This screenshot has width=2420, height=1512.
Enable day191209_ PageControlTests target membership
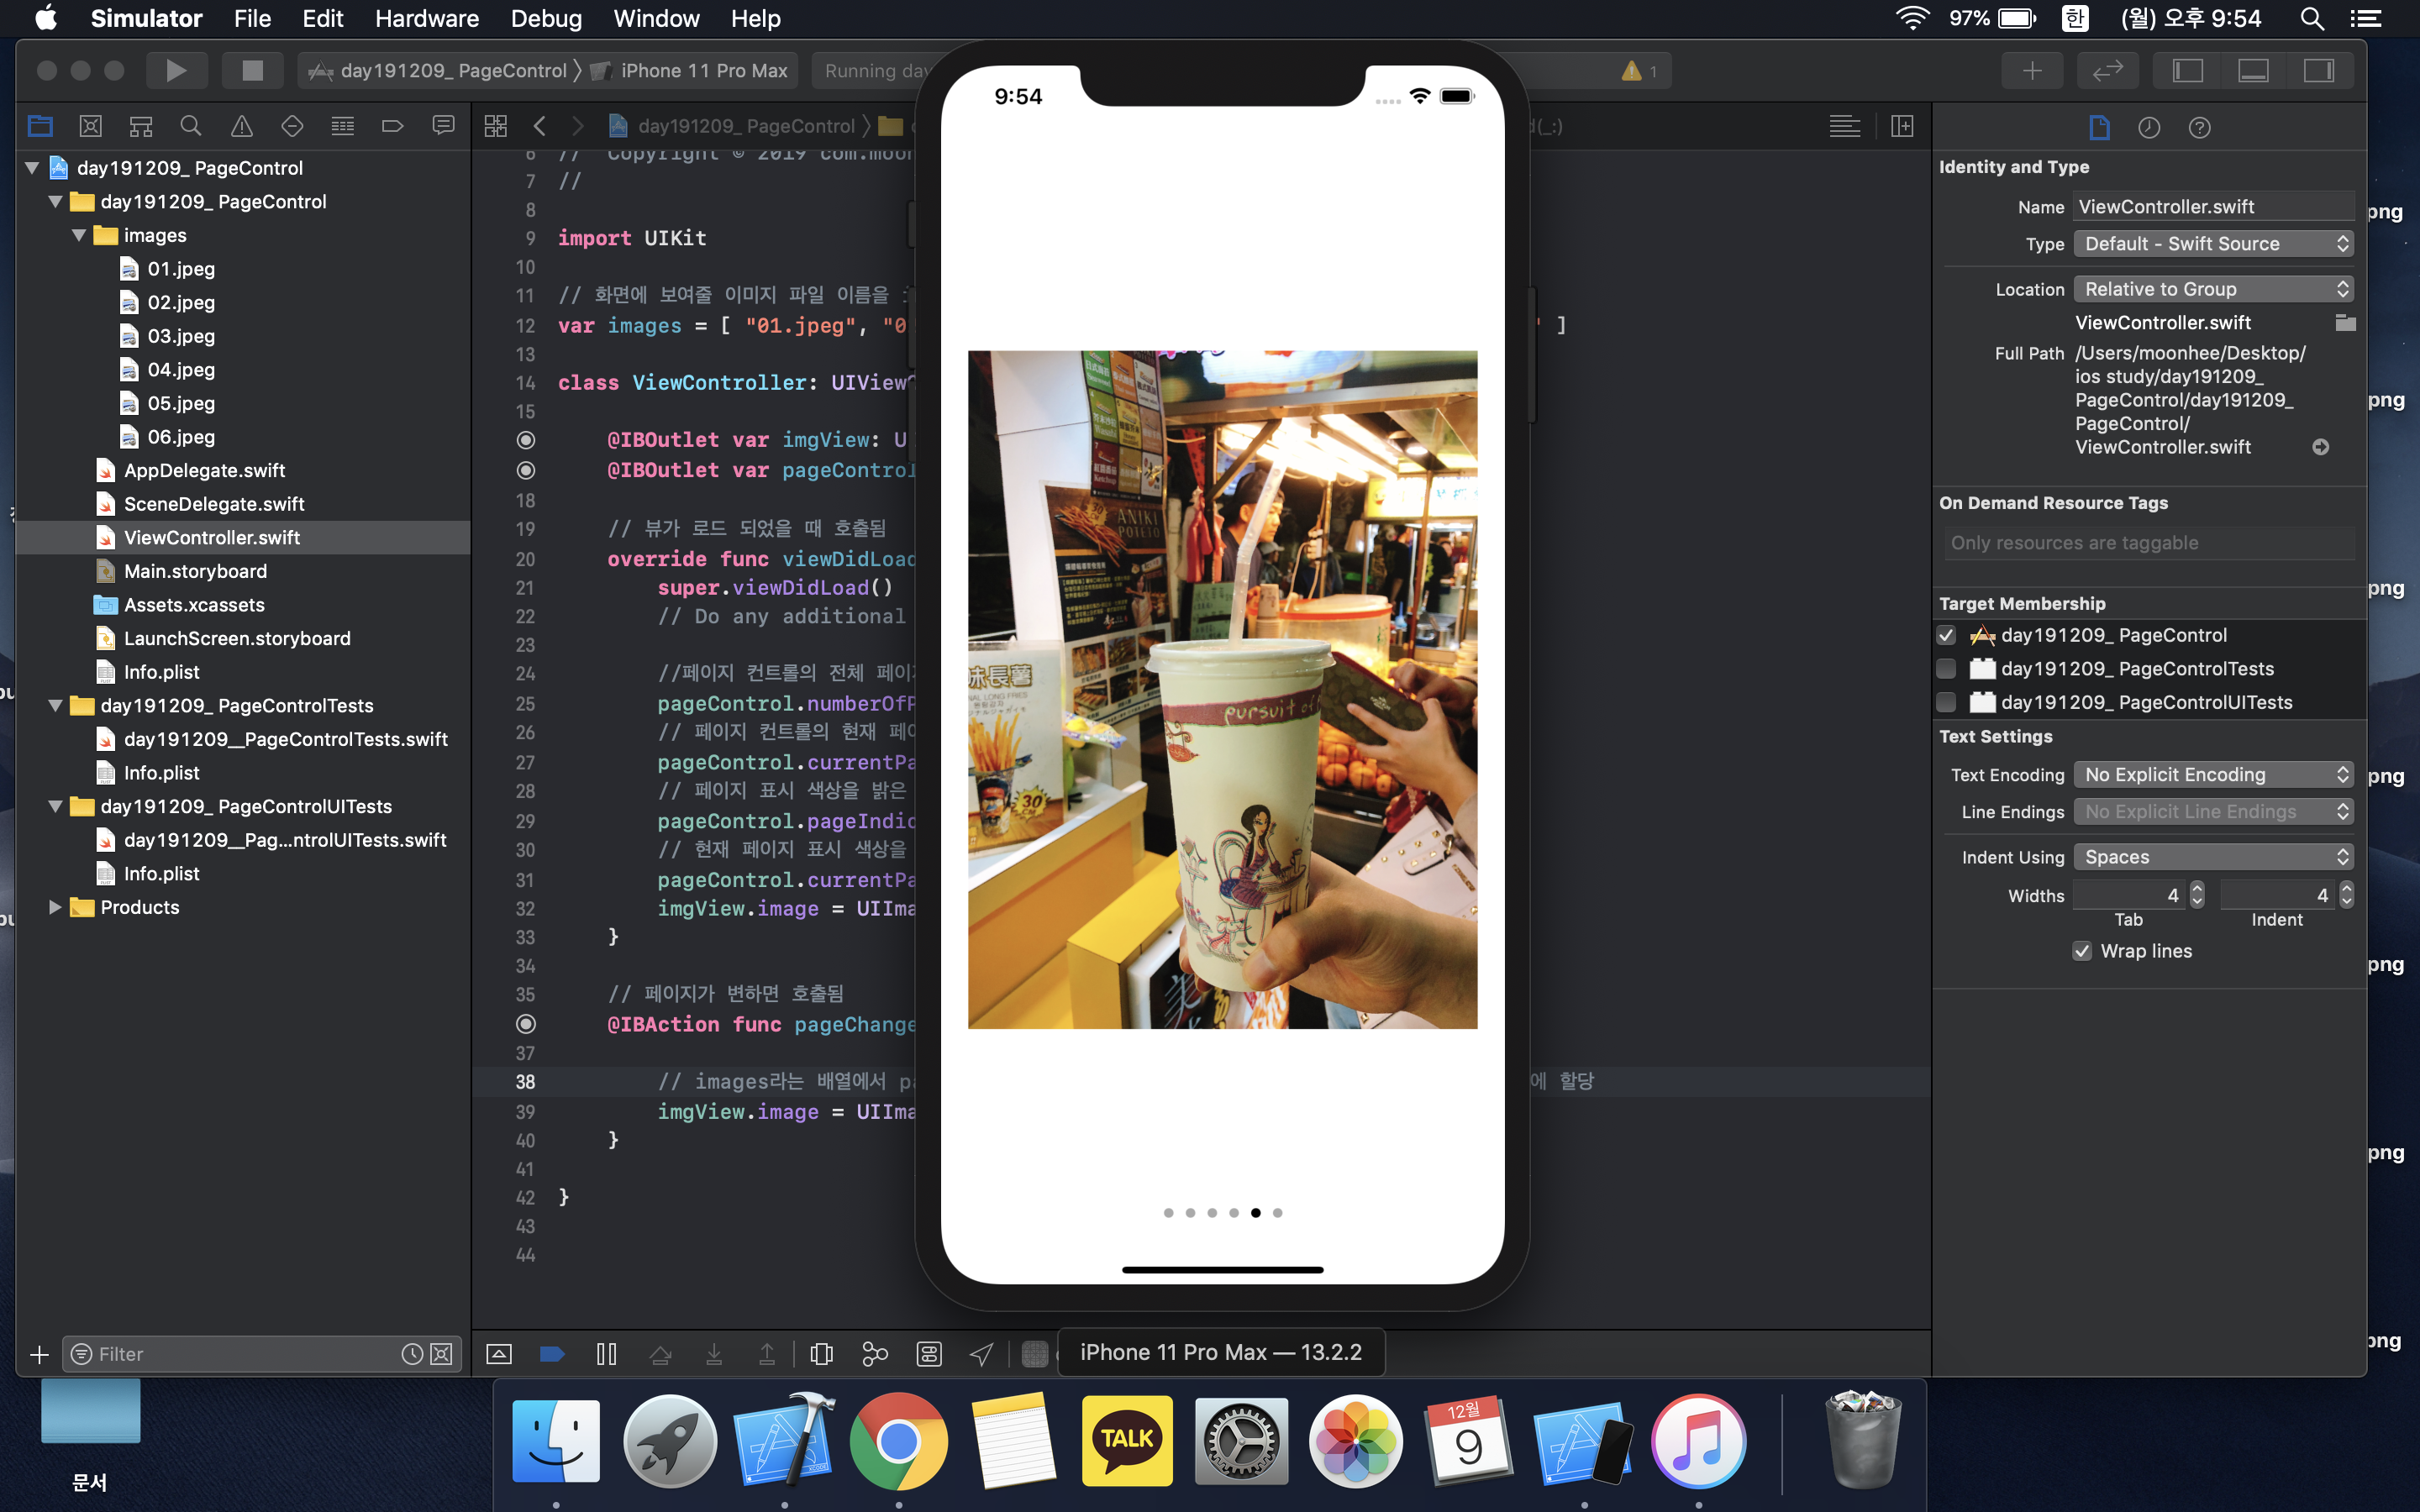[1946, 669]
